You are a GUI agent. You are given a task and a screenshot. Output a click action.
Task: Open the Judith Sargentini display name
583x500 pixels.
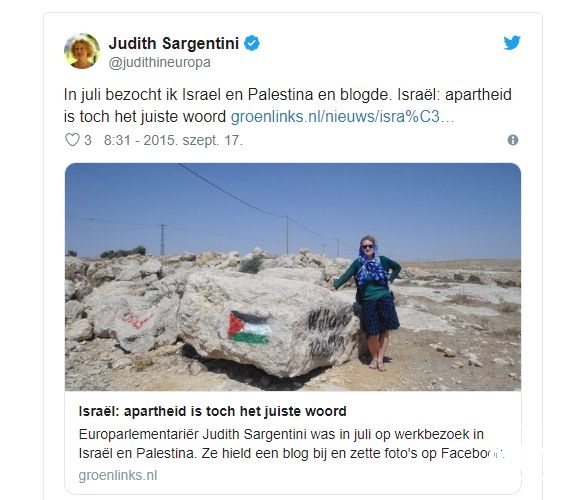point(174,43)
